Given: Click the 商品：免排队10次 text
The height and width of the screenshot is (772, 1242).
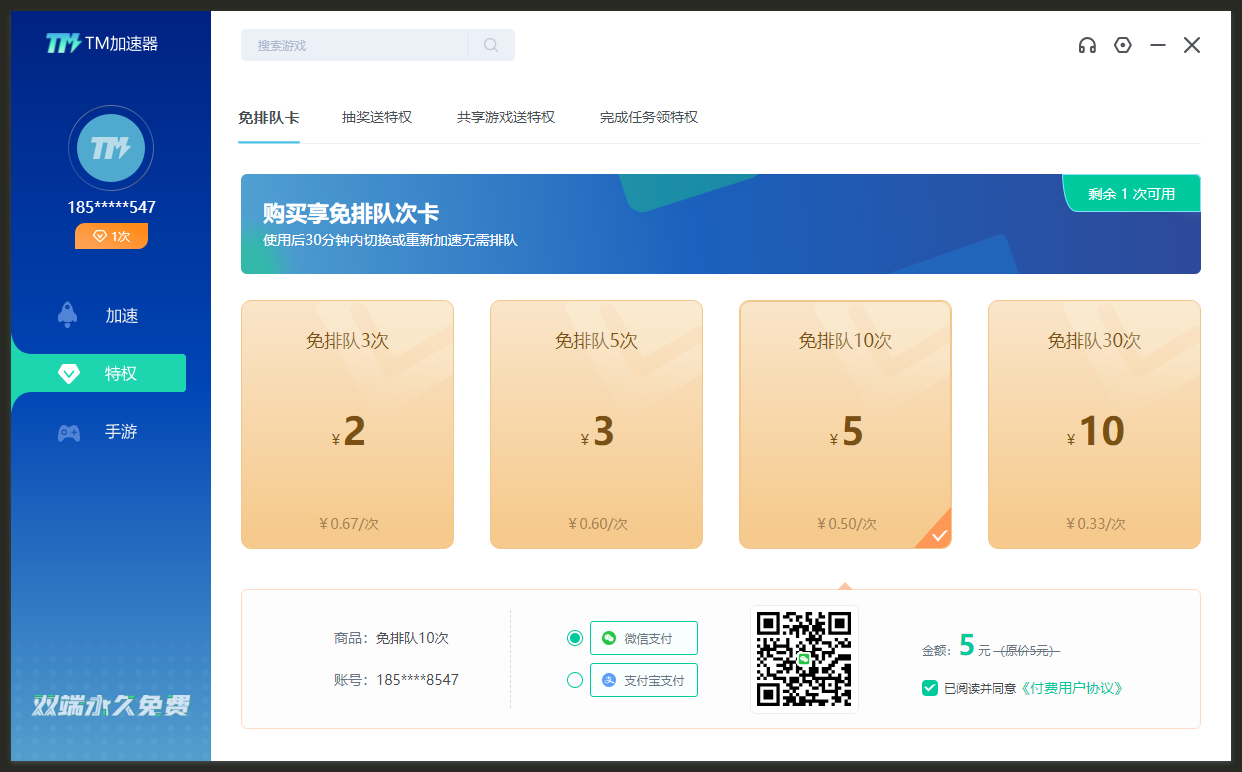Looking at the screenshot, I should click(391, 638).
